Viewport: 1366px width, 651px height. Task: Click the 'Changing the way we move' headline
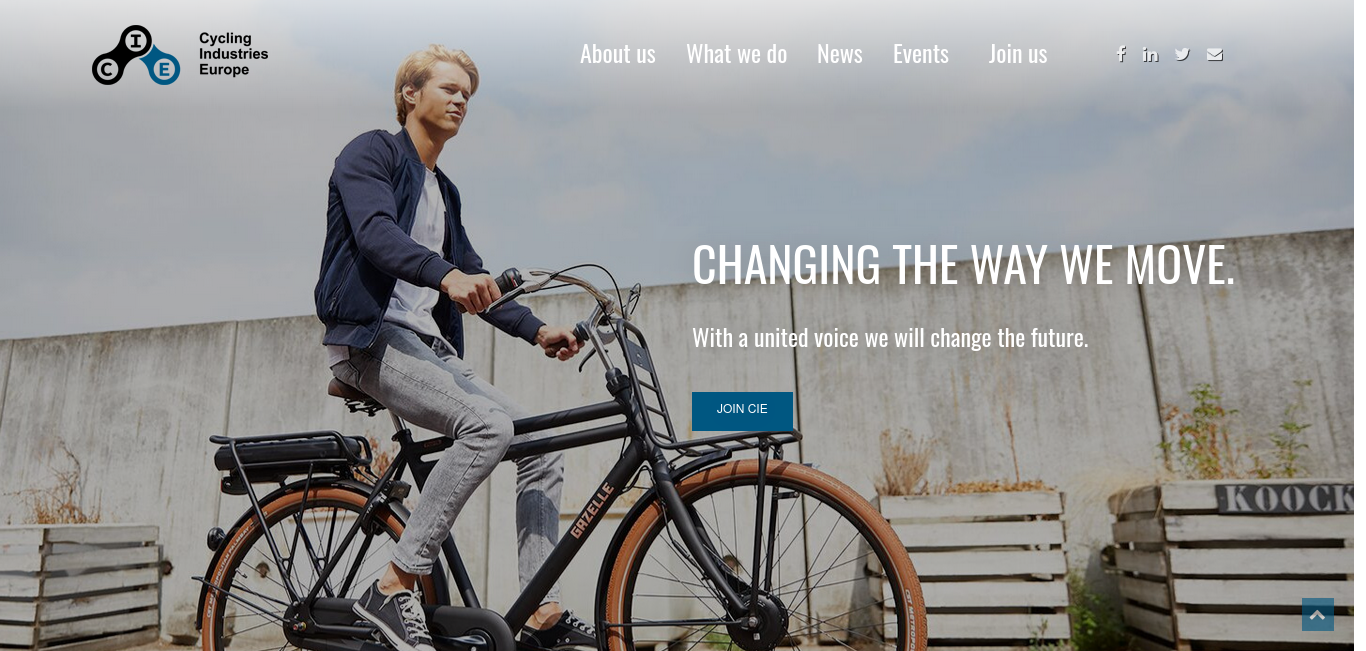tap(964, 265)
